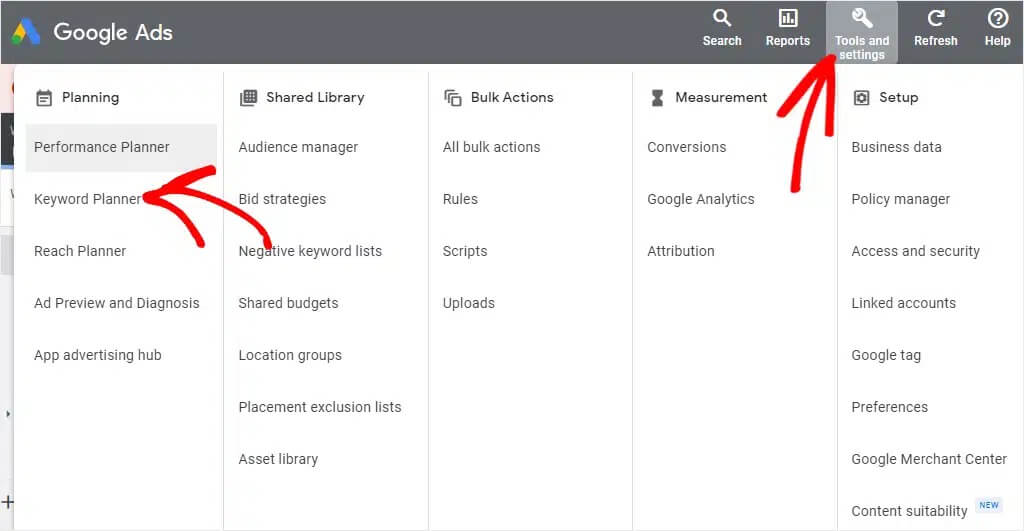This screenshot has height=531, width=1024.
Task: Click the NEW badge beside Content suitability
Action: (x=989, y=505)
